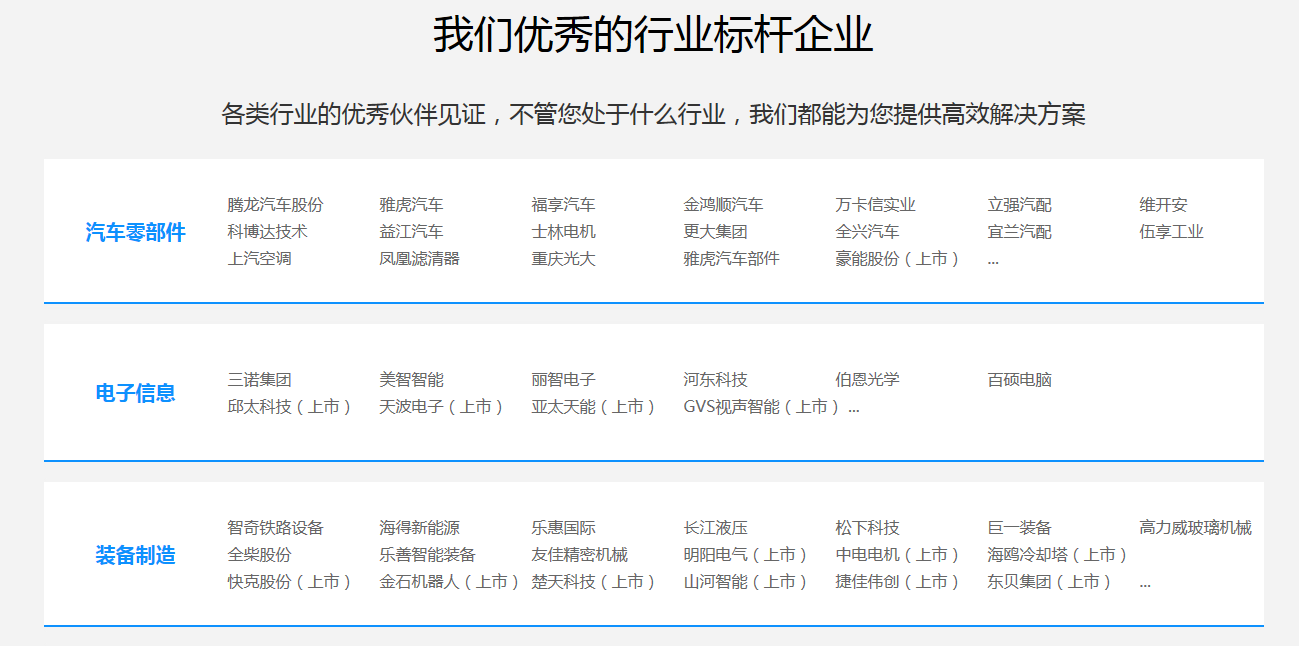Click the company name 全兴汽车
1299x646 pixels.
click(868, 232)
